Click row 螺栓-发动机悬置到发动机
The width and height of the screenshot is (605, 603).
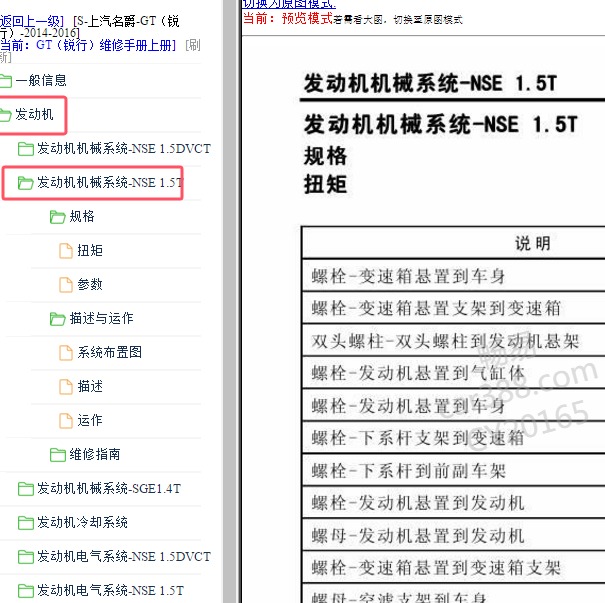click(x=453, y=502)
